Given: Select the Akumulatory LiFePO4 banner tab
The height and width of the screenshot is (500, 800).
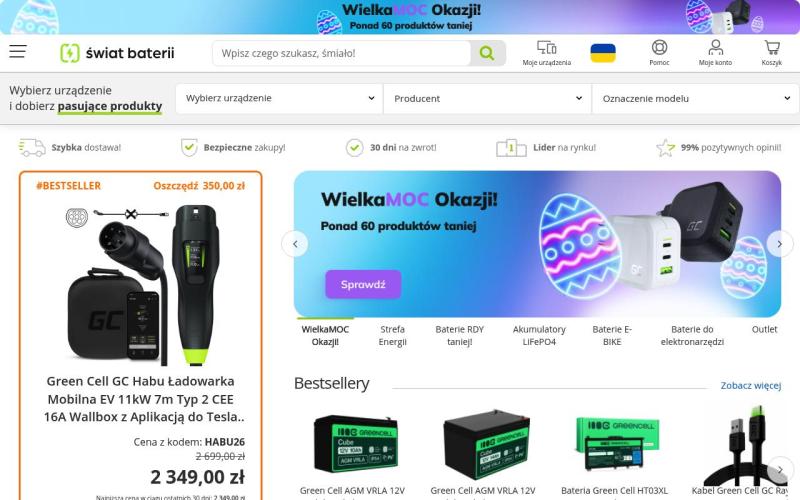Looking at the screenshot, I should [539, 335].
